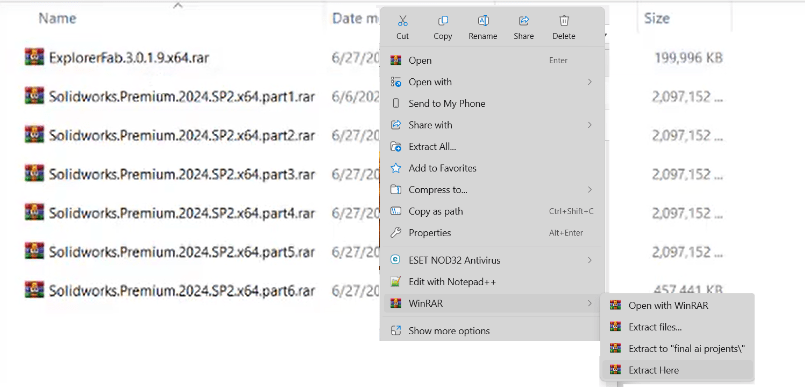The width and height of the screenshot is (805, 387).
Task: Click the Rename icon in context menu
Action: 483,21
